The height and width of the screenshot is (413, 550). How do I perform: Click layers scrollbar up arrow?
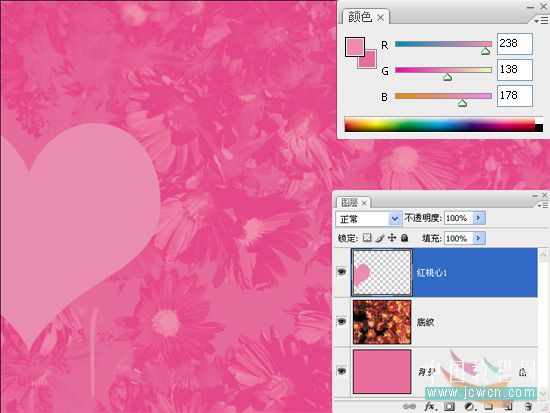[543, 254]
